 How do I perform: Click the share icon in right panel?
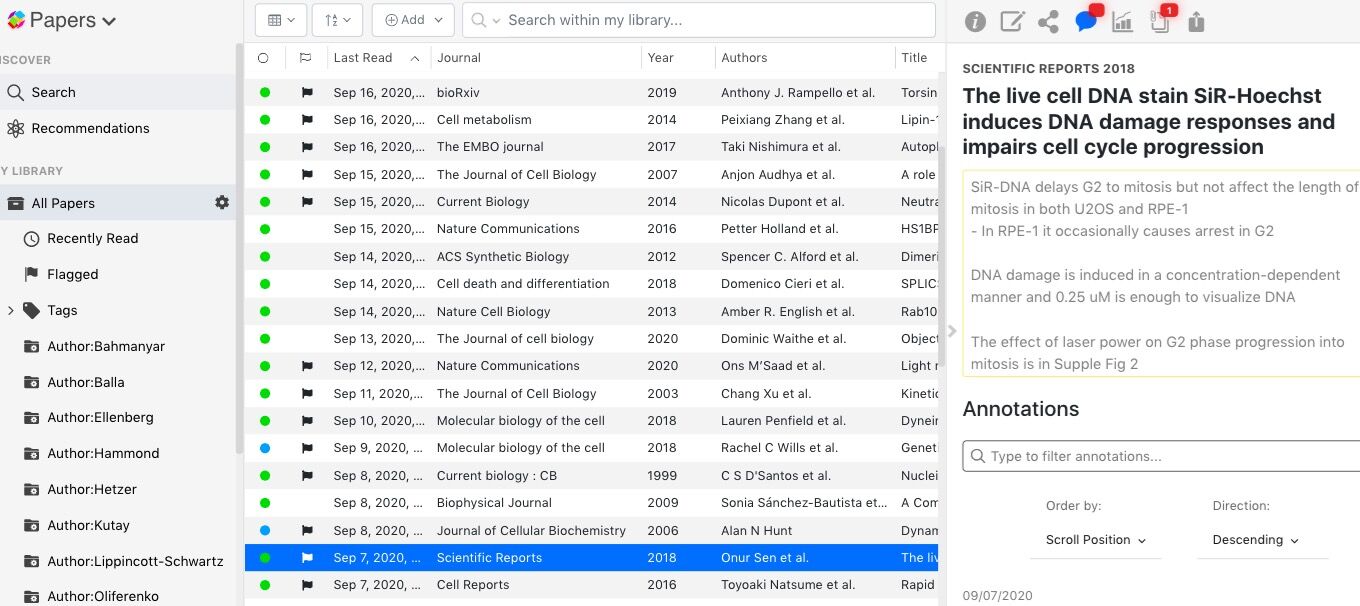point(1048,21)
